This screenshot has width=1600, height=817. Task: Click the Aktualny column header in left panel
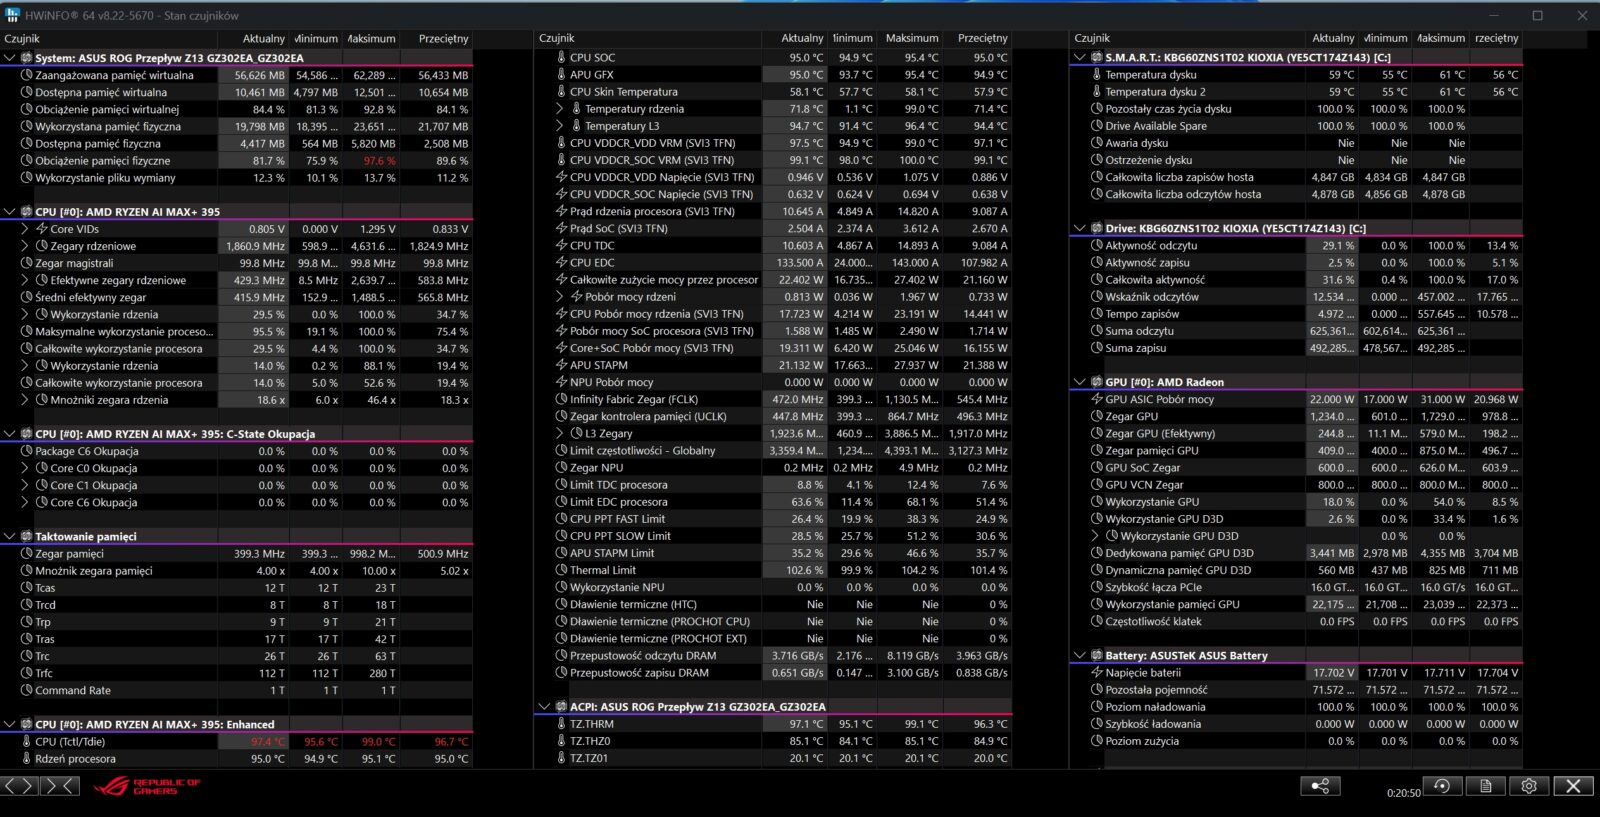pyautogui.click(x=263, y=39)
